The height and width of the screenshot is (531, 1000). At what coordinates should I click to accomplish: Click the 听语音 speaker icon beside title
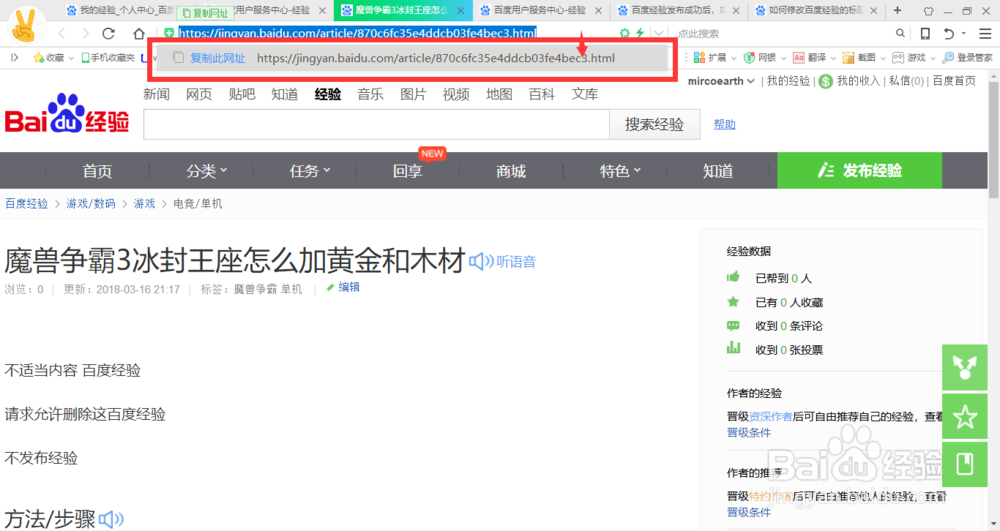481,261
